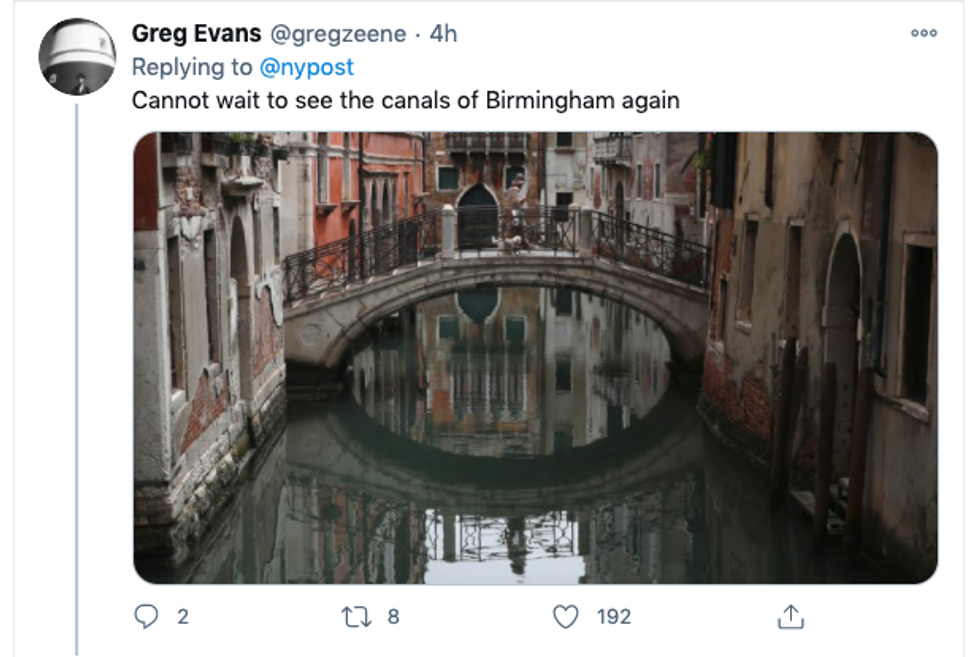Like the tweet with the heart icon
Viewport: 980px width, 657px height.
[x=566, y=617]
